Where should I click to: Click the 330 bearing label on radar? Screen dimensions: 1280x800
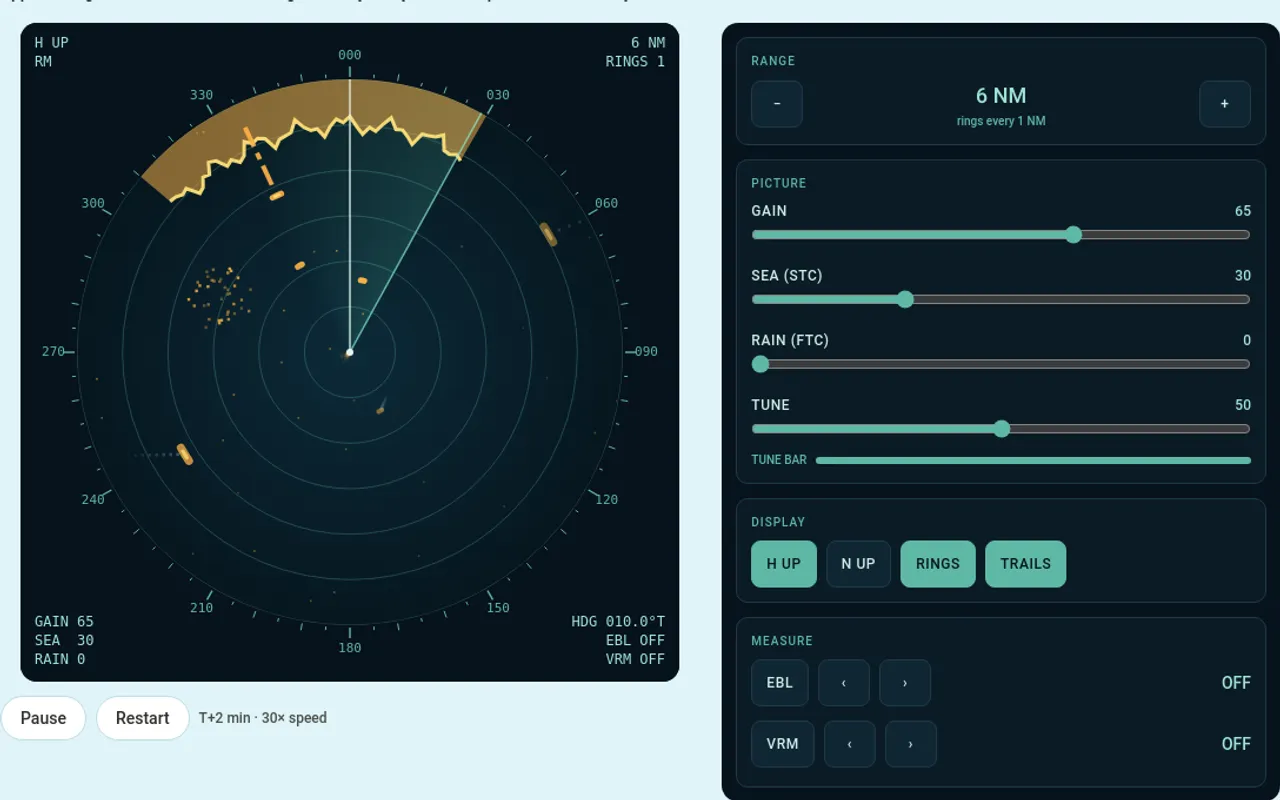(x=201, y=95)
